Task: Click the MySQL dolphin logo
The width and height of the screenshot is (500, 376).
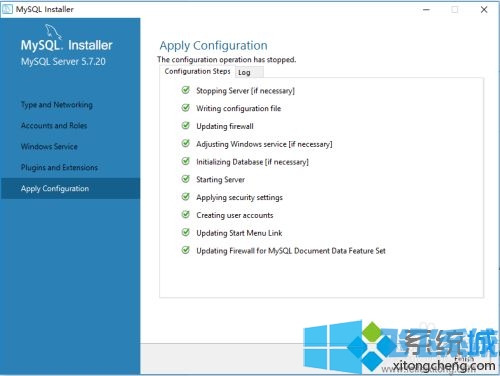Action: click(x=53, y=31)
